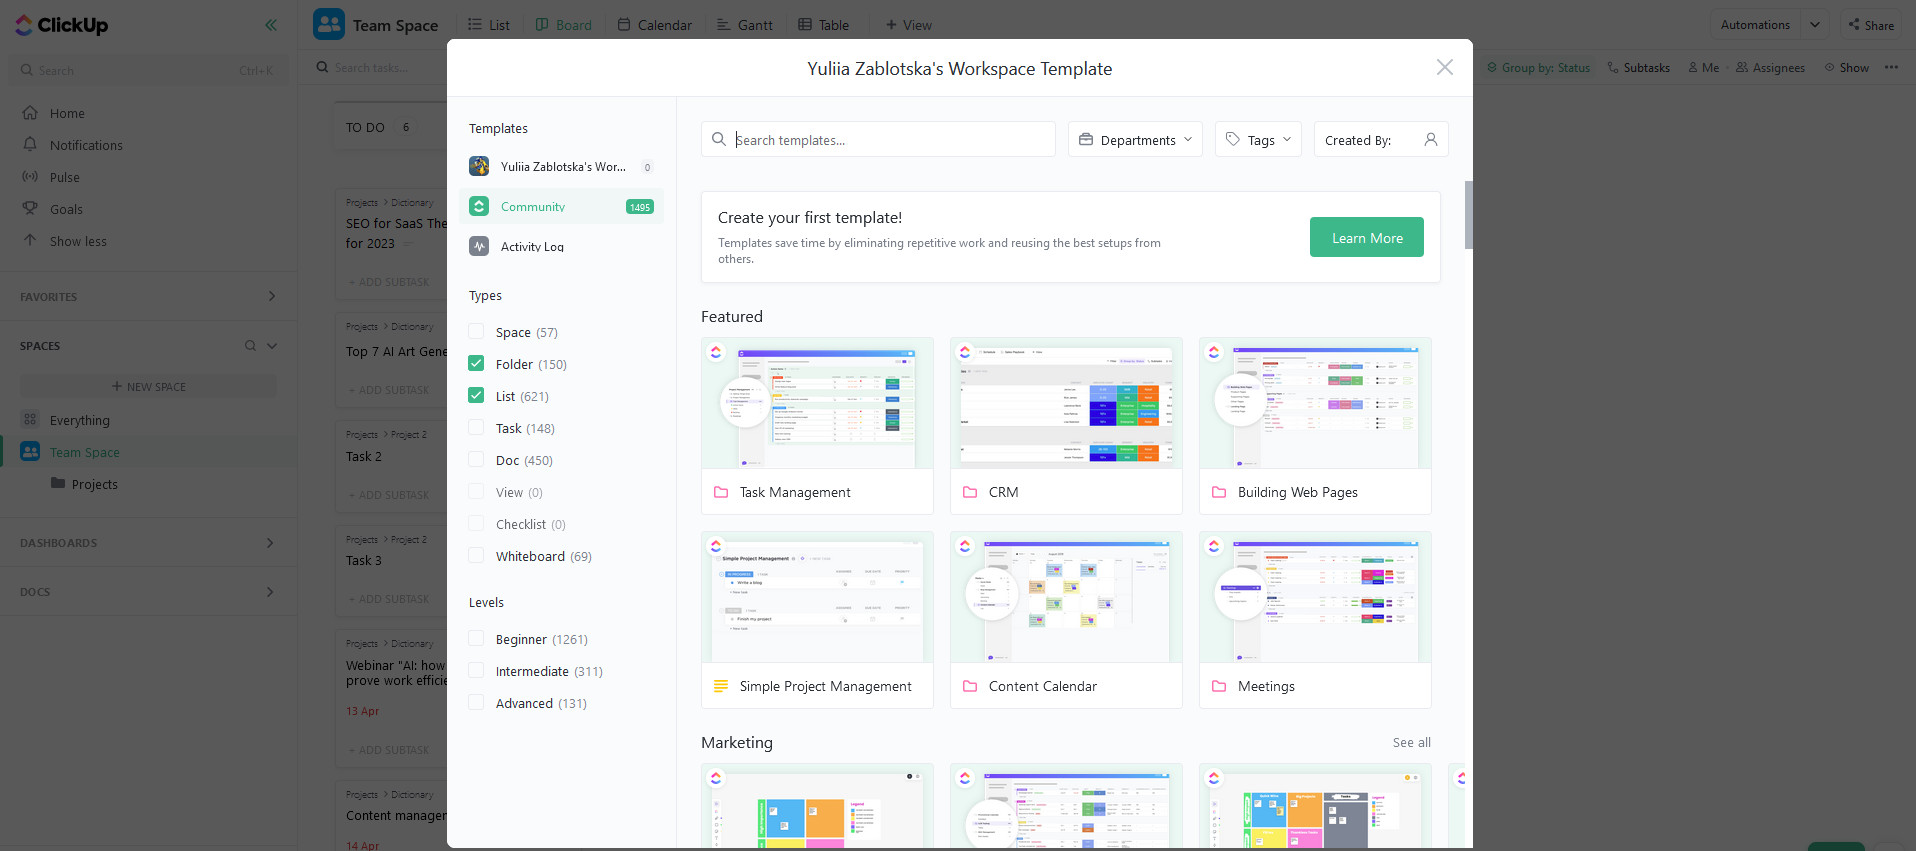Collapse the sidebar with the double-chevron icon

[x=271, y=25]
